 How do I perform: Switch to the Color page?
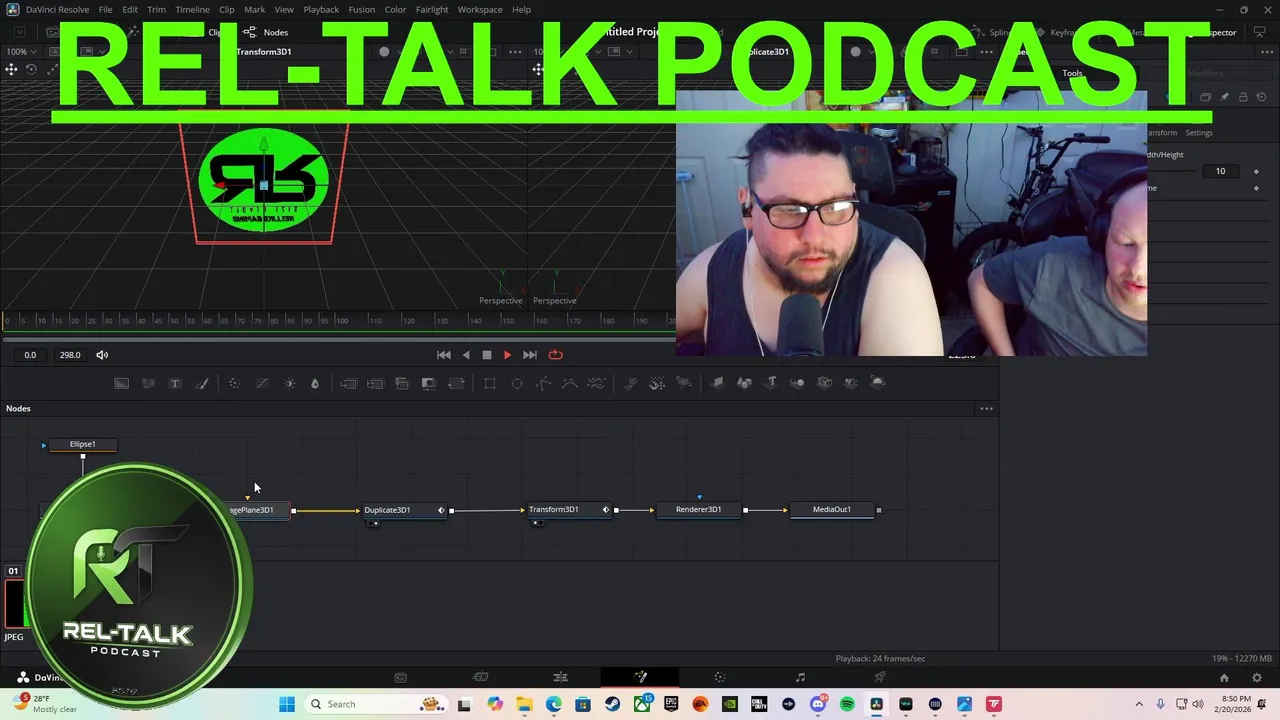click(720, 677)
